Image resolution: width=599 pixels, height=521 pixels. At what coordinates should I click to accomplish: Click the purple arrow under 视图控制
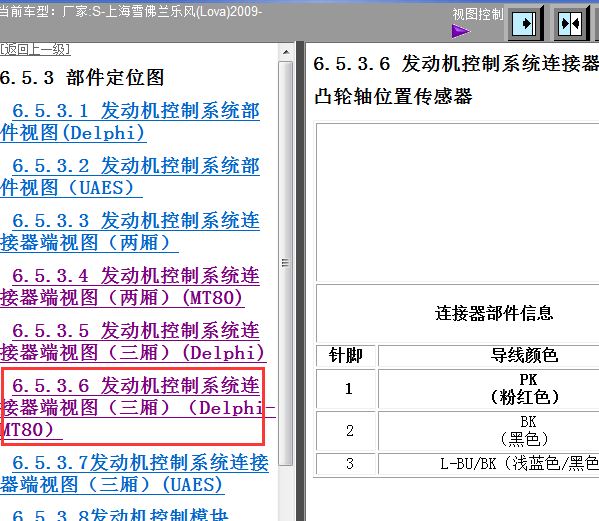click(461, 31)
